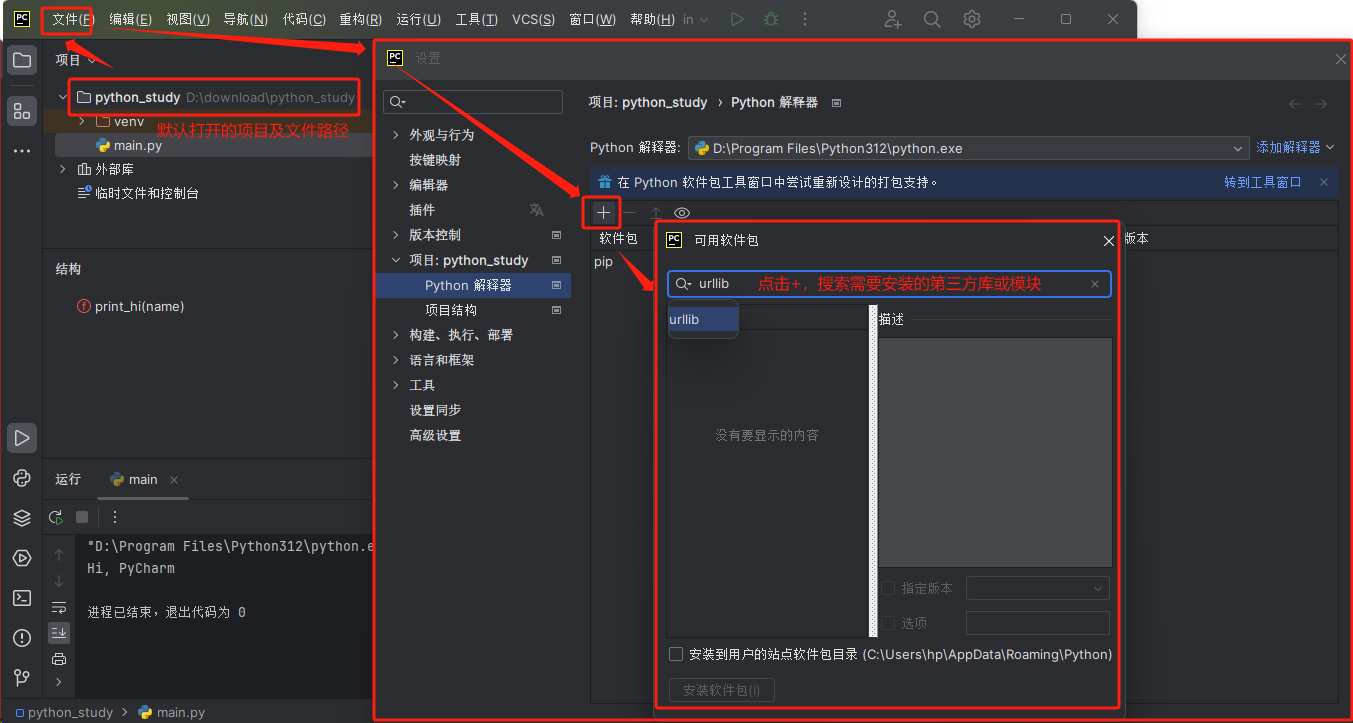Viewport: 1353px width, 723px height.
Task: Open the 添加解释器 dropdown
Action: point(1295,147)
